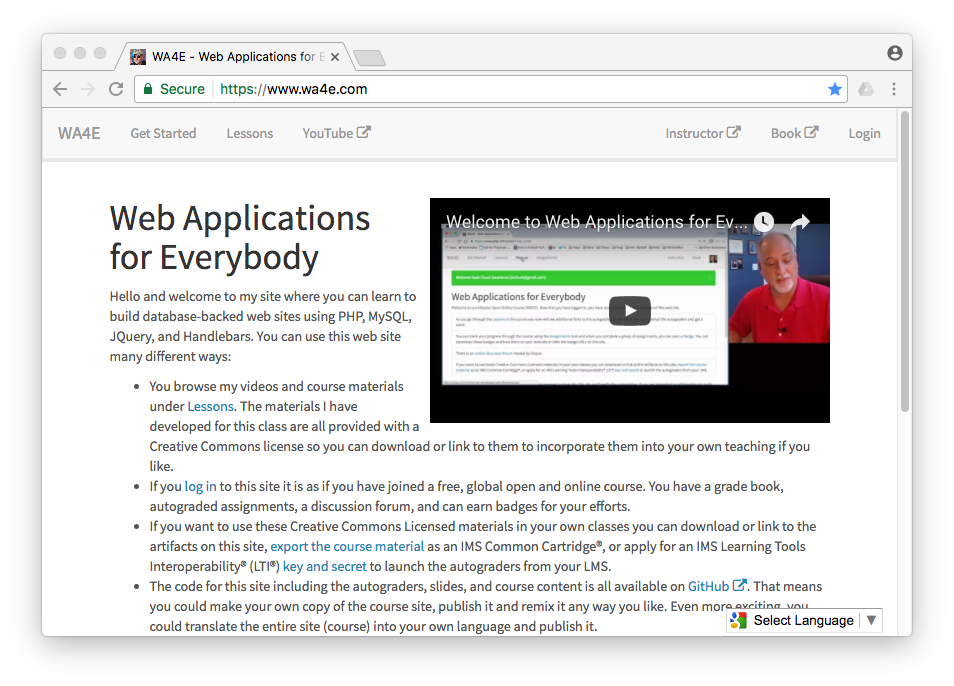
Task: Click the macOS window zoom button
Action: (x=100, y=53)
